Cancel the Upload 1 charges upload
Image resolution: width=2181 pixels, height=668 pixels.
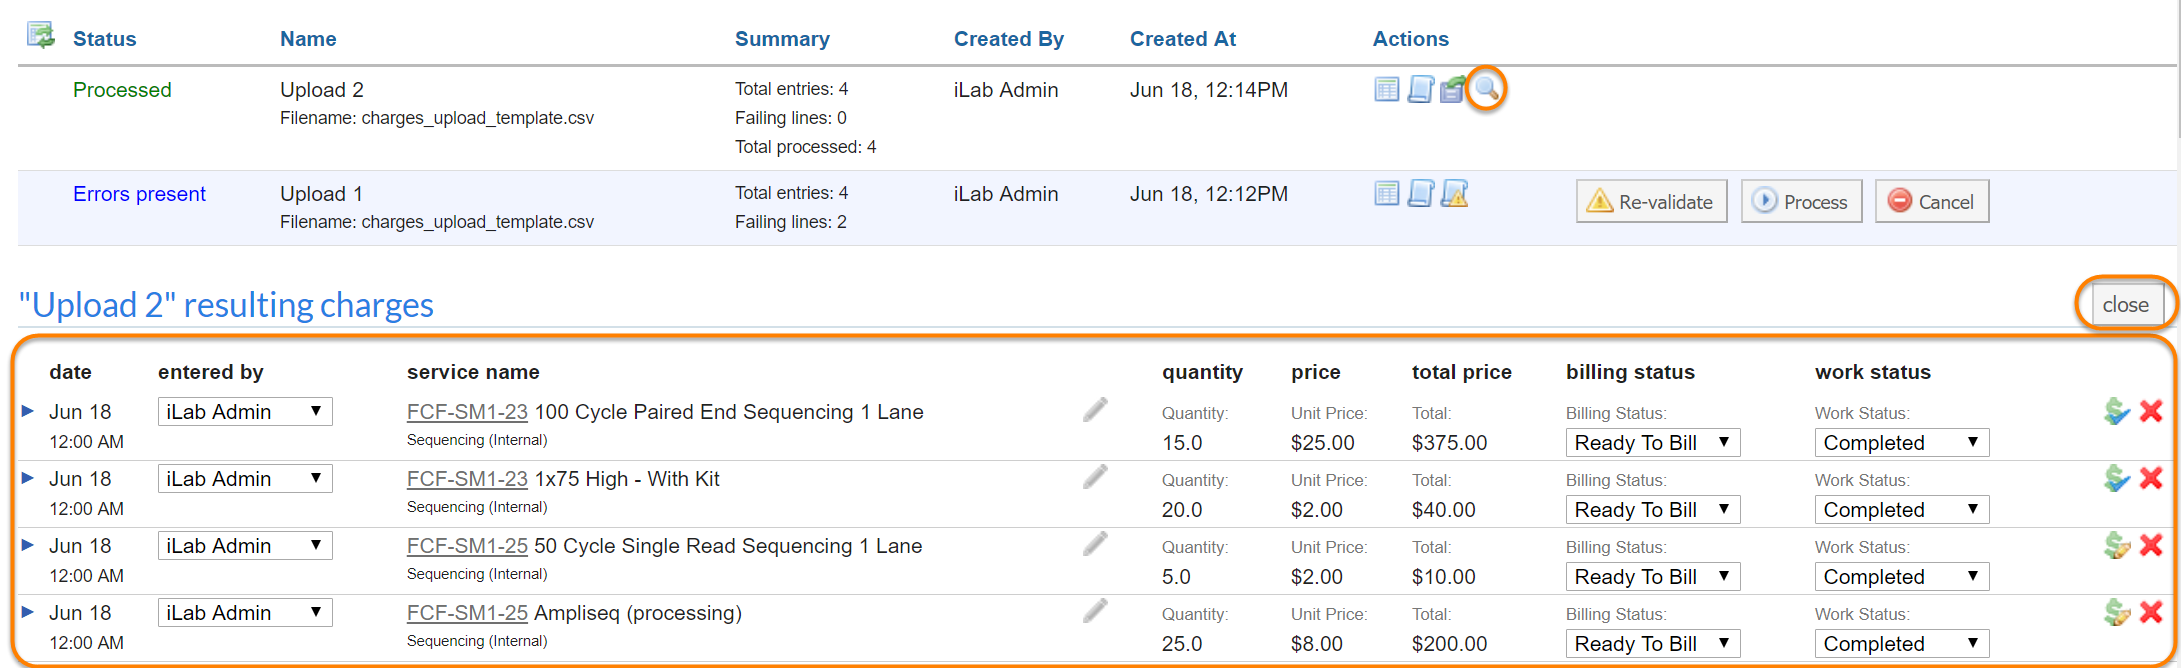click(x=1931, y=201)
